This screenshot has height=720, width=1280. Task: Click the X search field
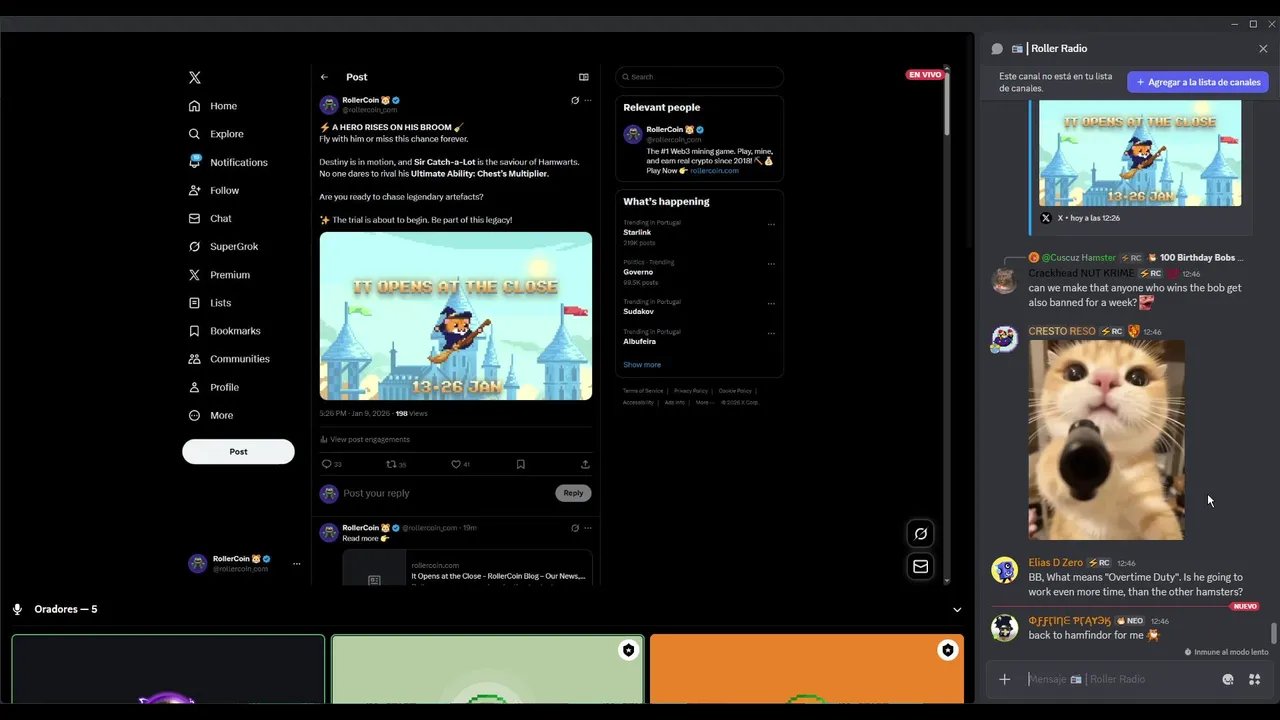point(700,77)
